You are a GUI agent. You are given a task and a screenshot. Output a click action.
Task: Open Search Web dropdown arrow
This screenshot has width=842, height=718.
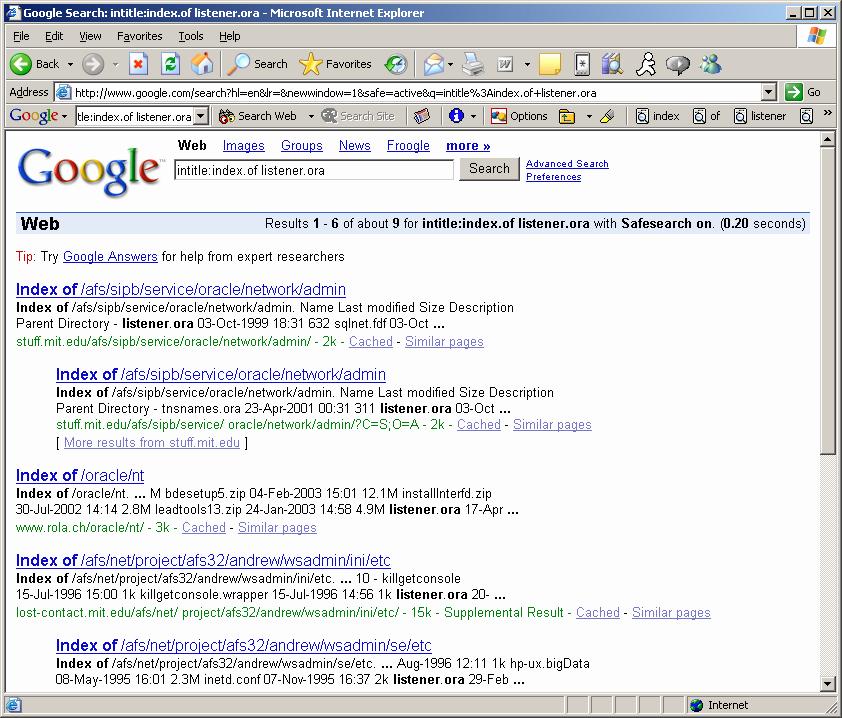(311, 115)
